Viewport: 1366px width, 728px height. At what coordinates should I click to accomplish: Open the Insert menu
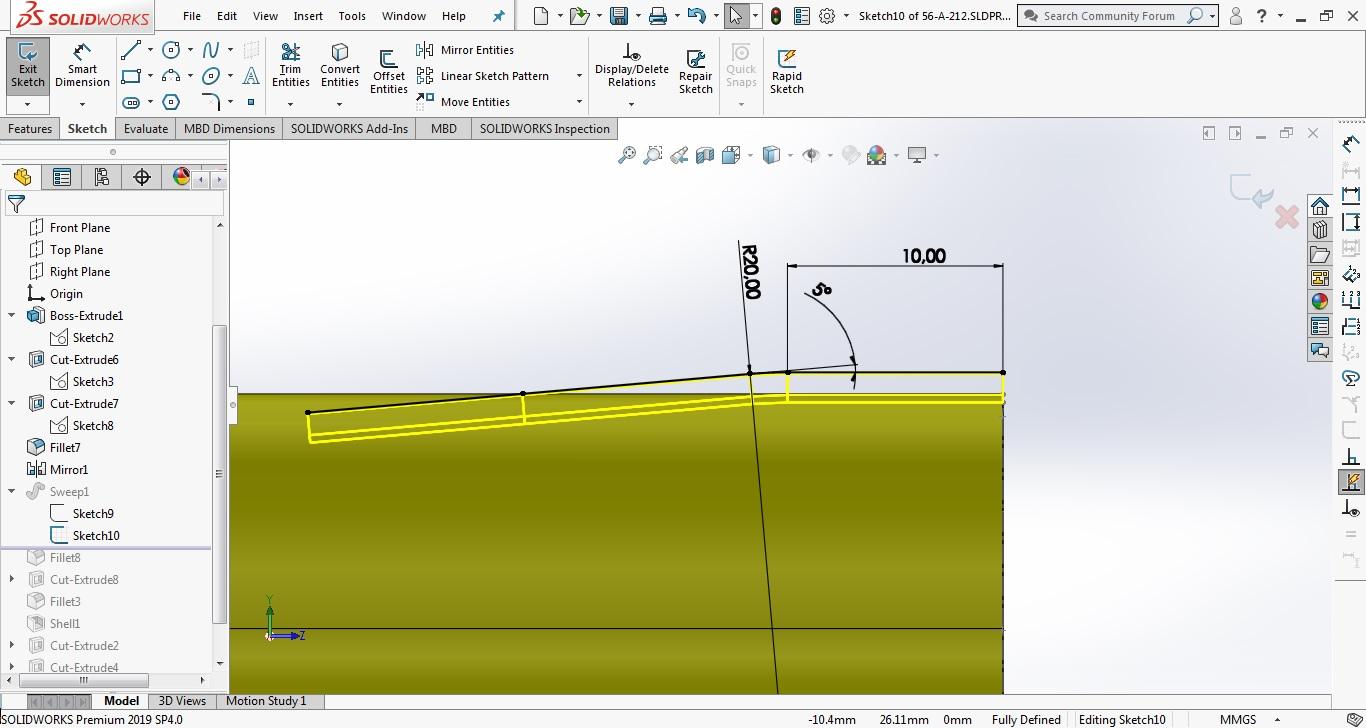pos(308,16)
